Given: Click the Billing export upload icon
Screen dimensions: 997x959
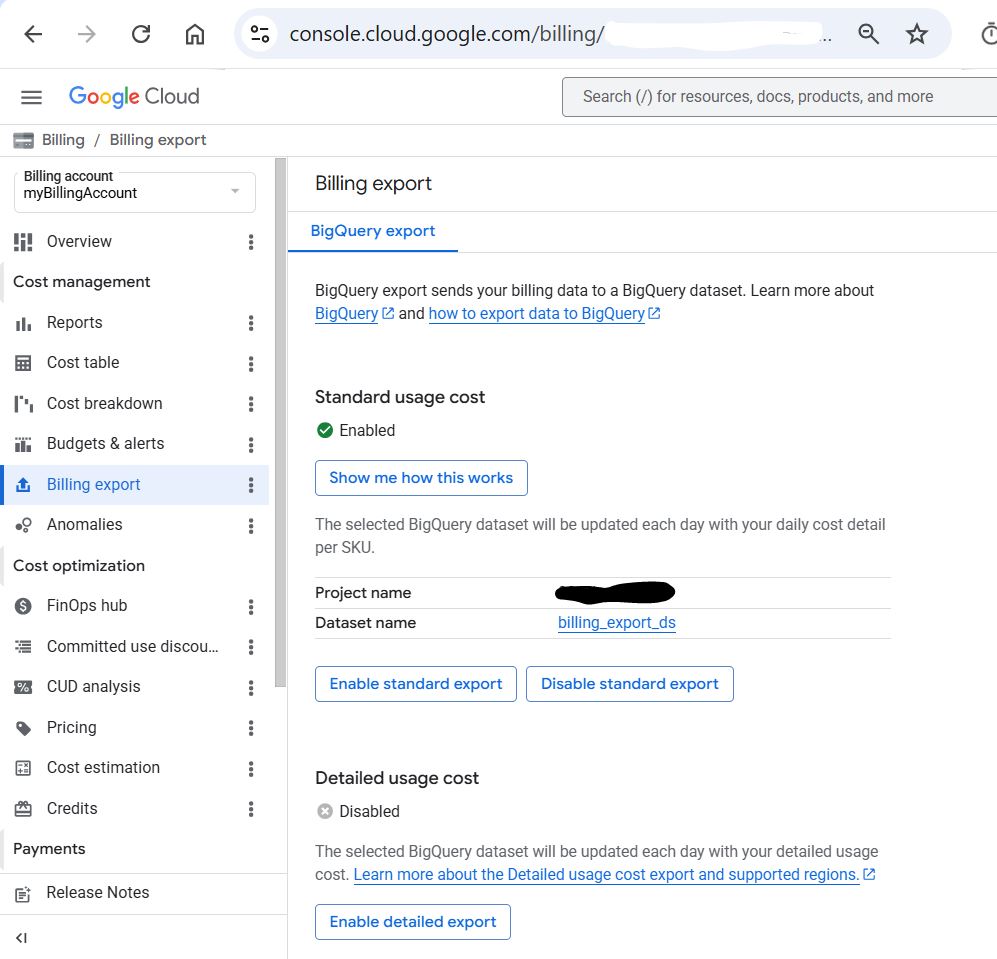Looking at the screenshot, I should 23,485.
